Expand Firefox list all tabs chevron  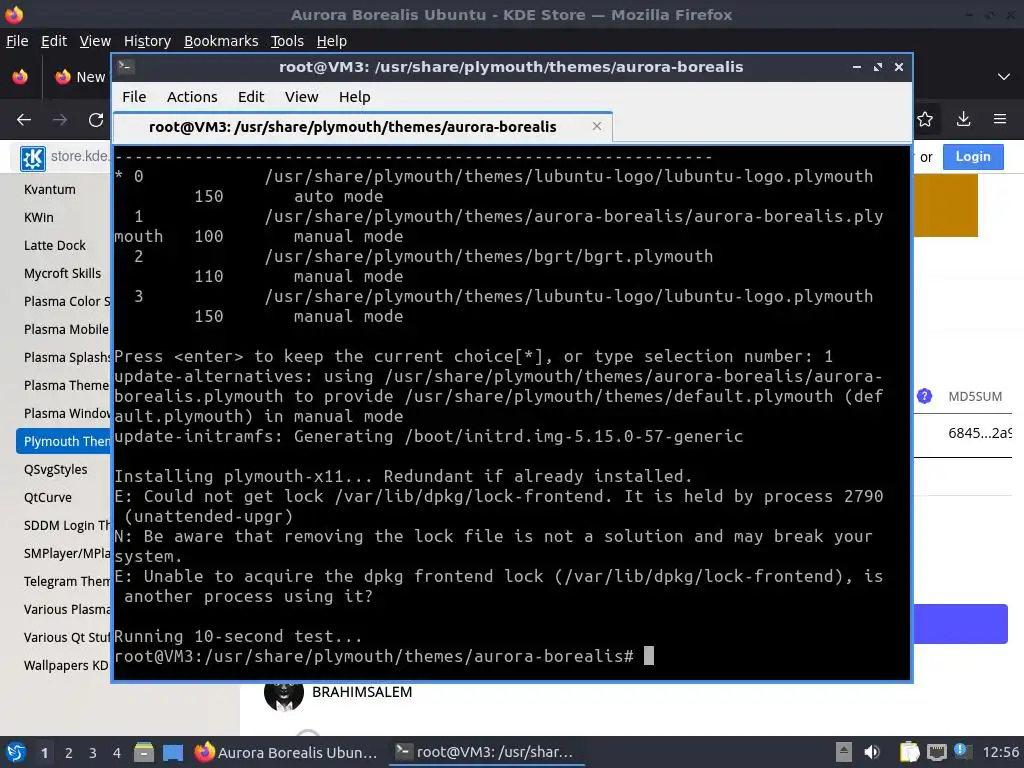point(1004,77)
